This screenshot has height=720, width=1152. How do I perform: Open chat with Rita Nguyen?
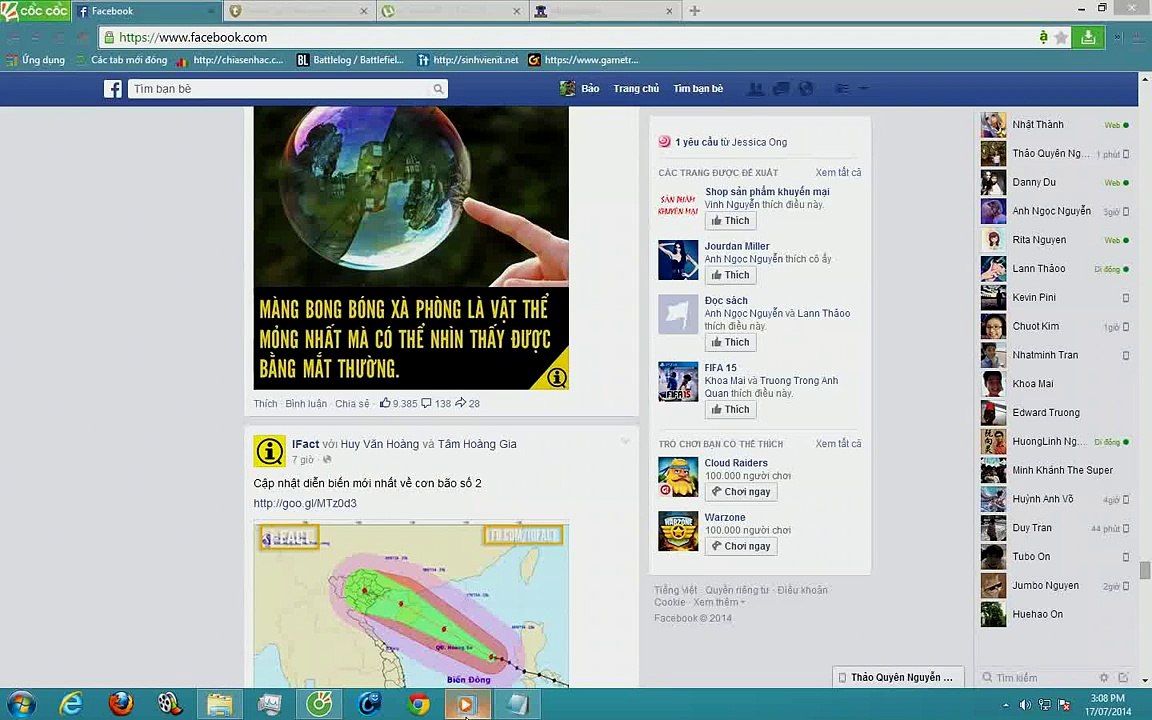(x=1055, y=240)
